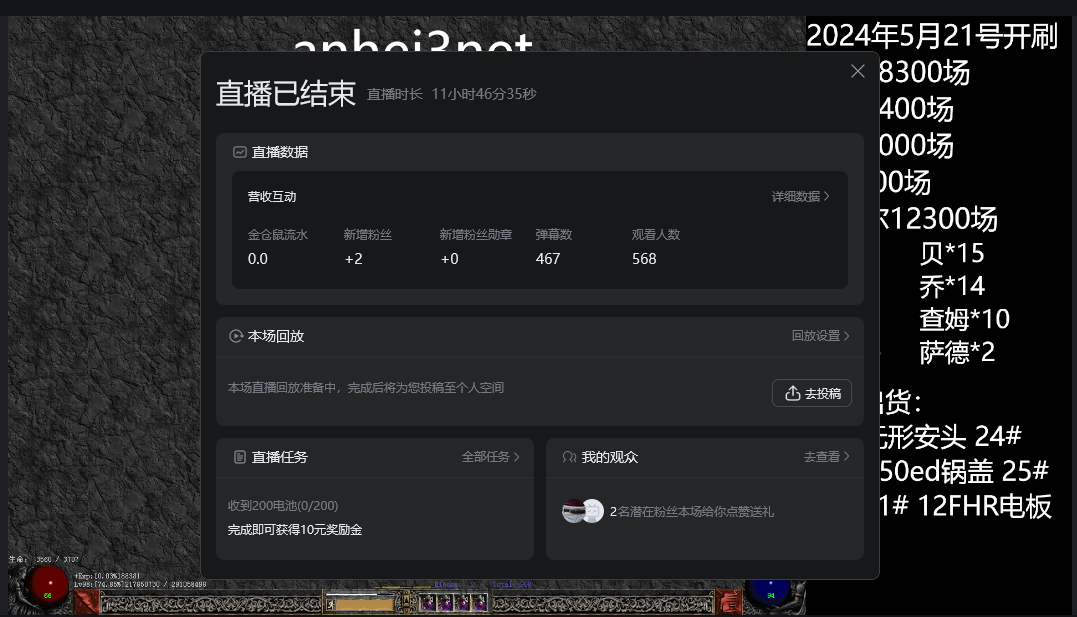Click the 弹幕数 value 467
The height and width of the screenshot is (617, 1077).
548,259
